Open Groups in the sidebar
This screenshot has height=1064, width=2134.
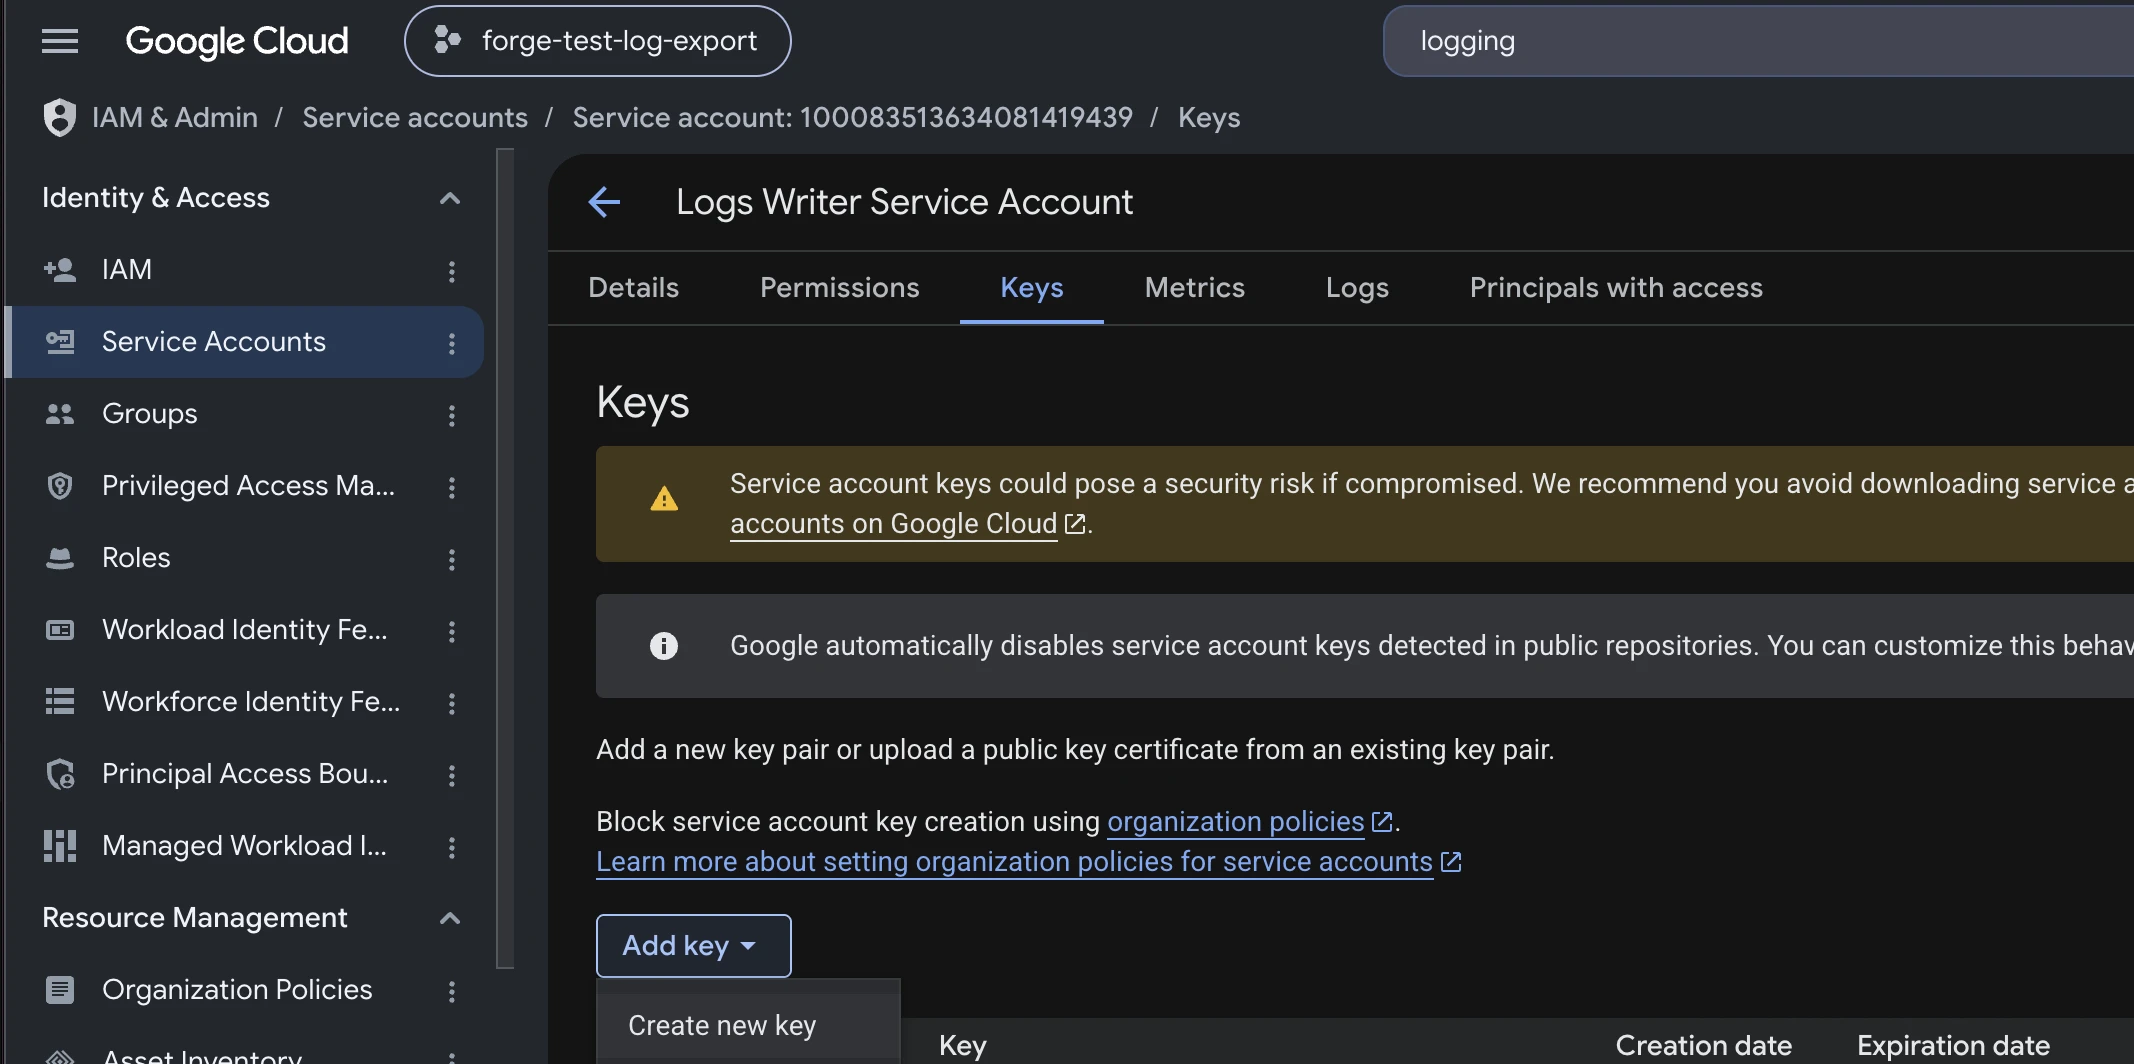pos(244,414)
